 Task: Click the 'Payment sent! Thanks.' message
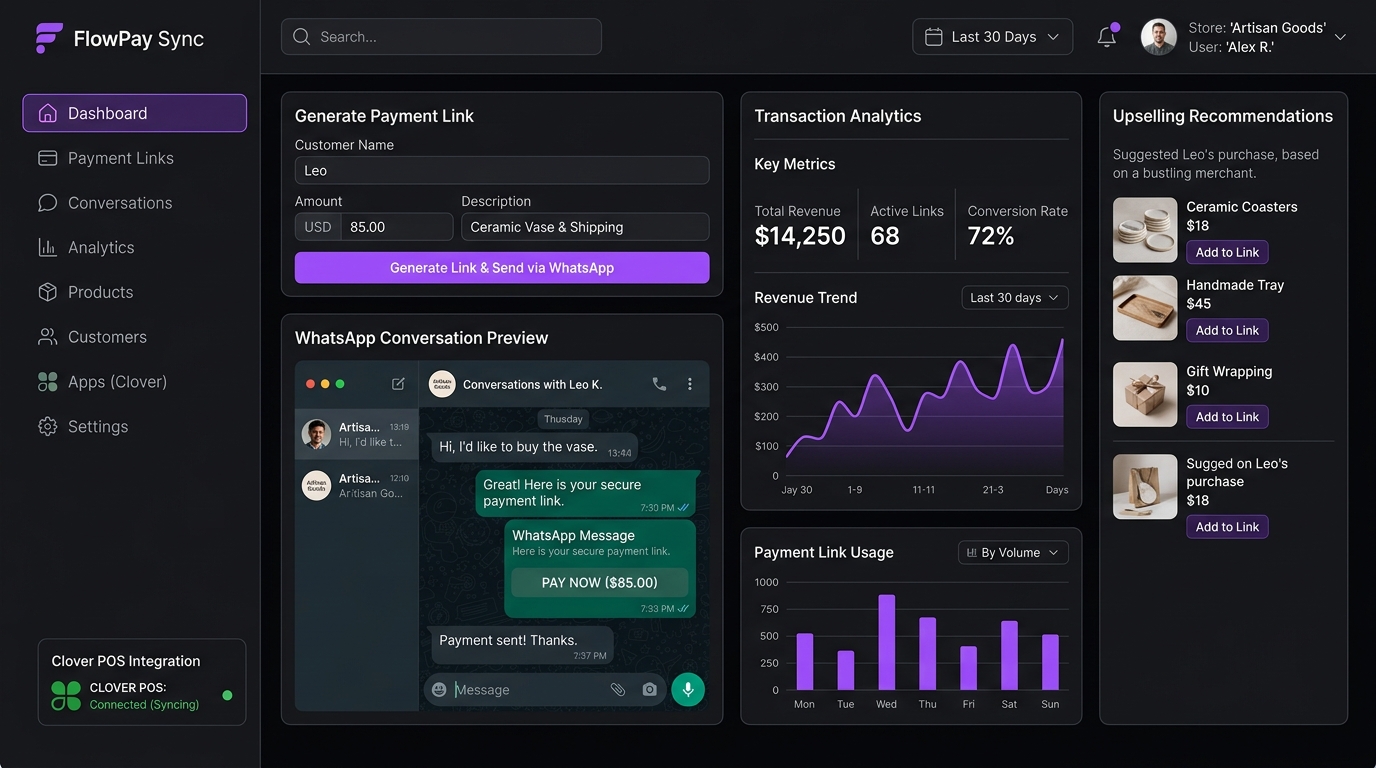[x=522, y=645]
